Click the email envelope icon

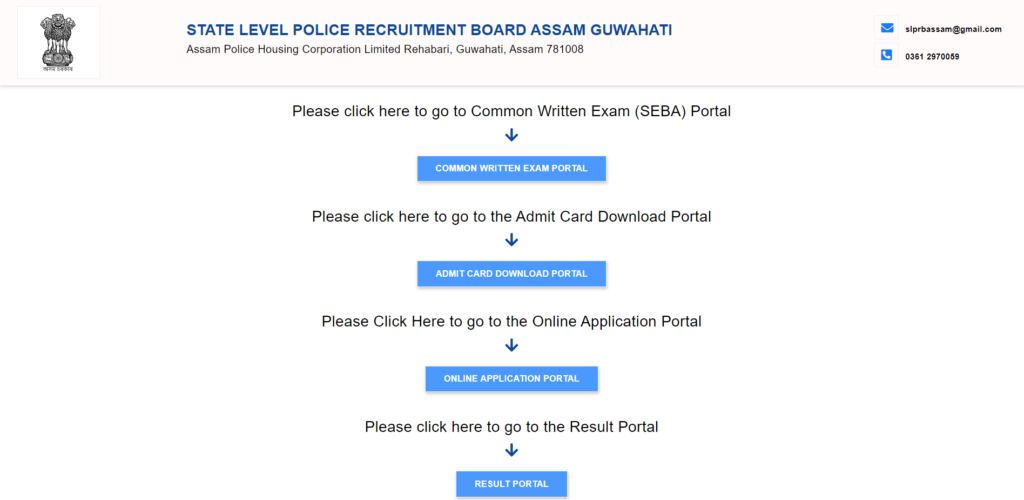[x=886, y=28]
